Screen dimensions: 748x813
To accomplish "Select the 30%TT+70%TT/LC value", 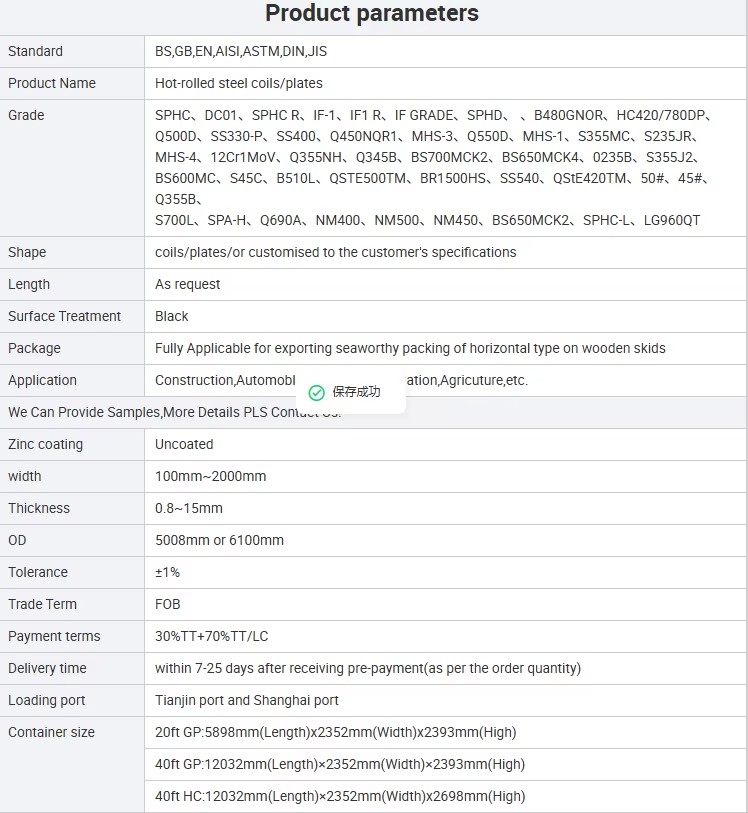I will coord(211,637).
